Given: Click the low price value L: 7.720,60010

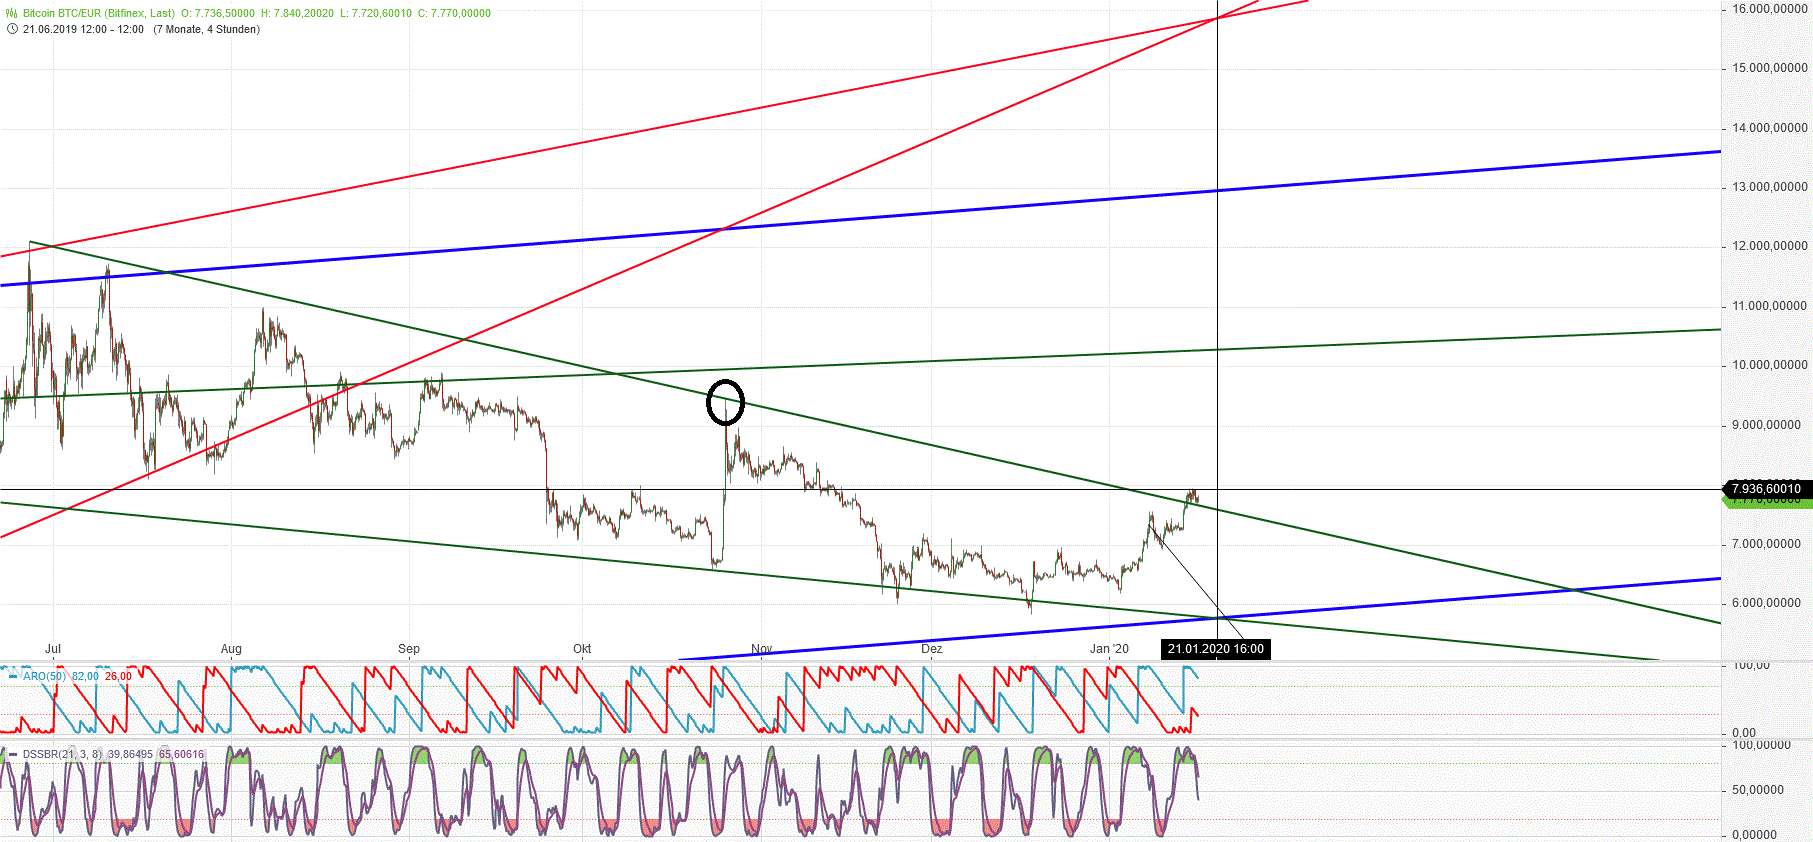Looking at the screenshot, I should 376,14.
